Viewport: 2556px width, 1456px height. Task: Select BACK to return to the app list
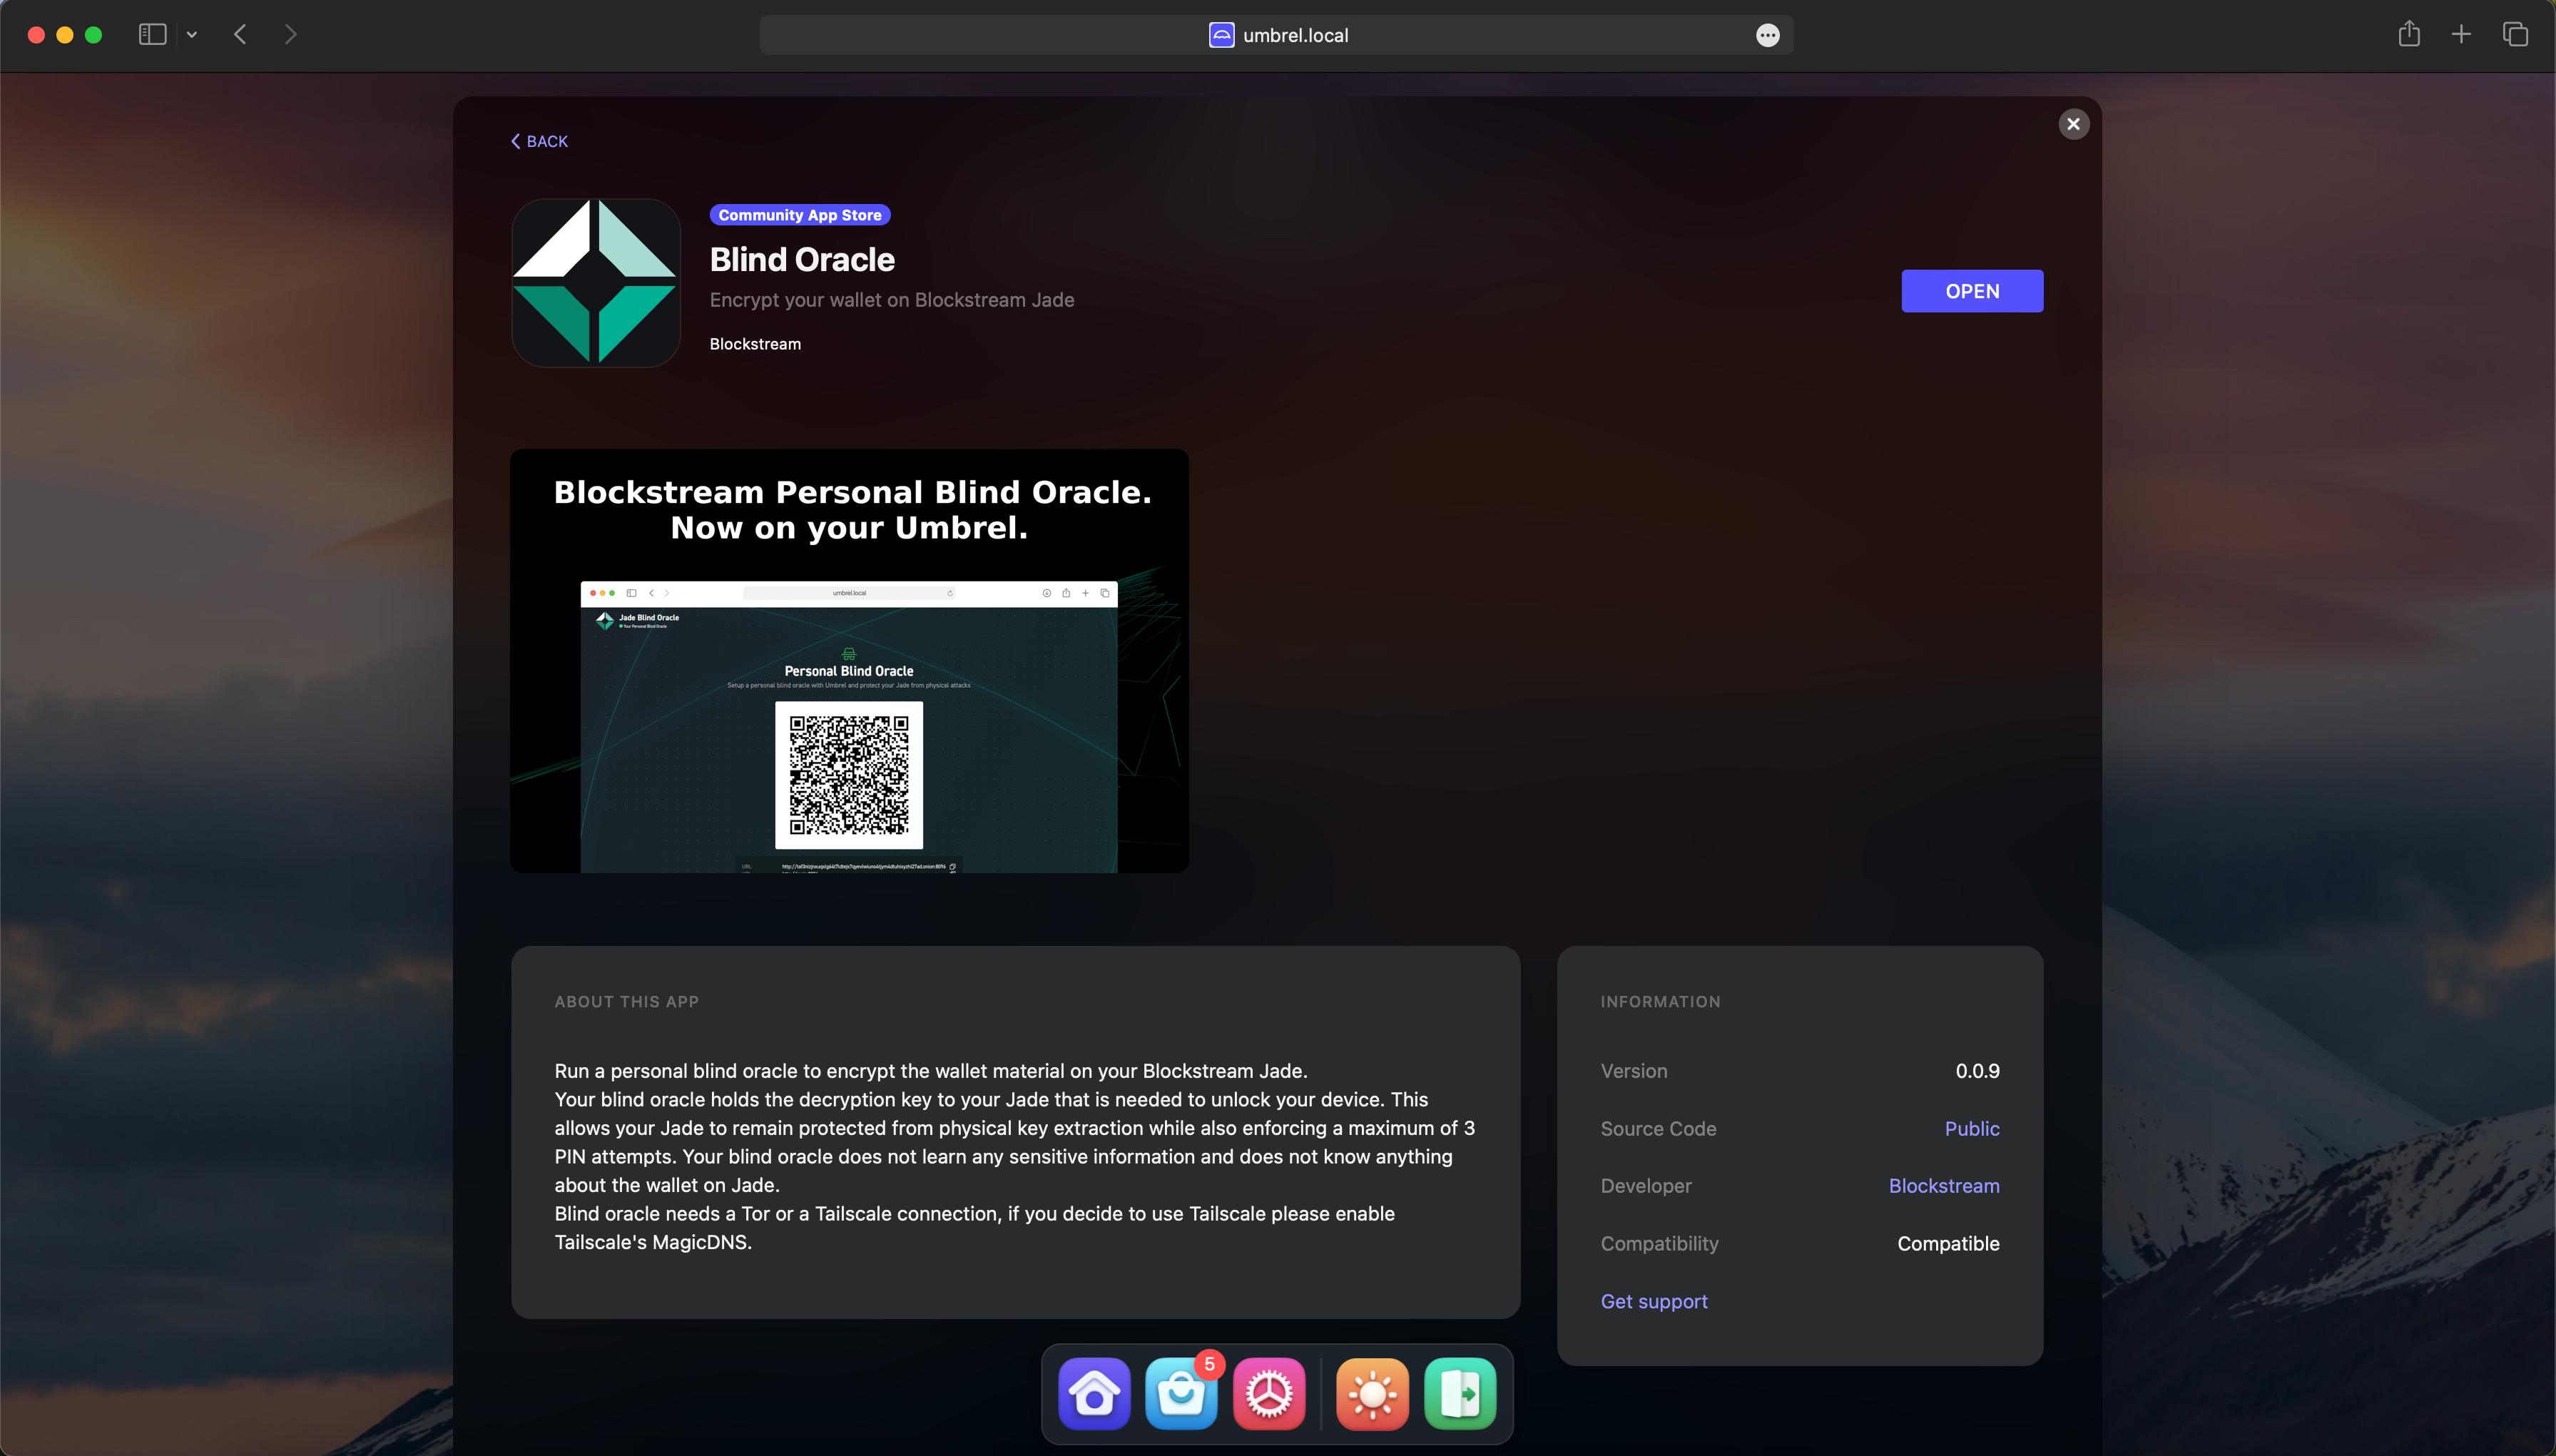pyautogui.click(x=539, y=140)
